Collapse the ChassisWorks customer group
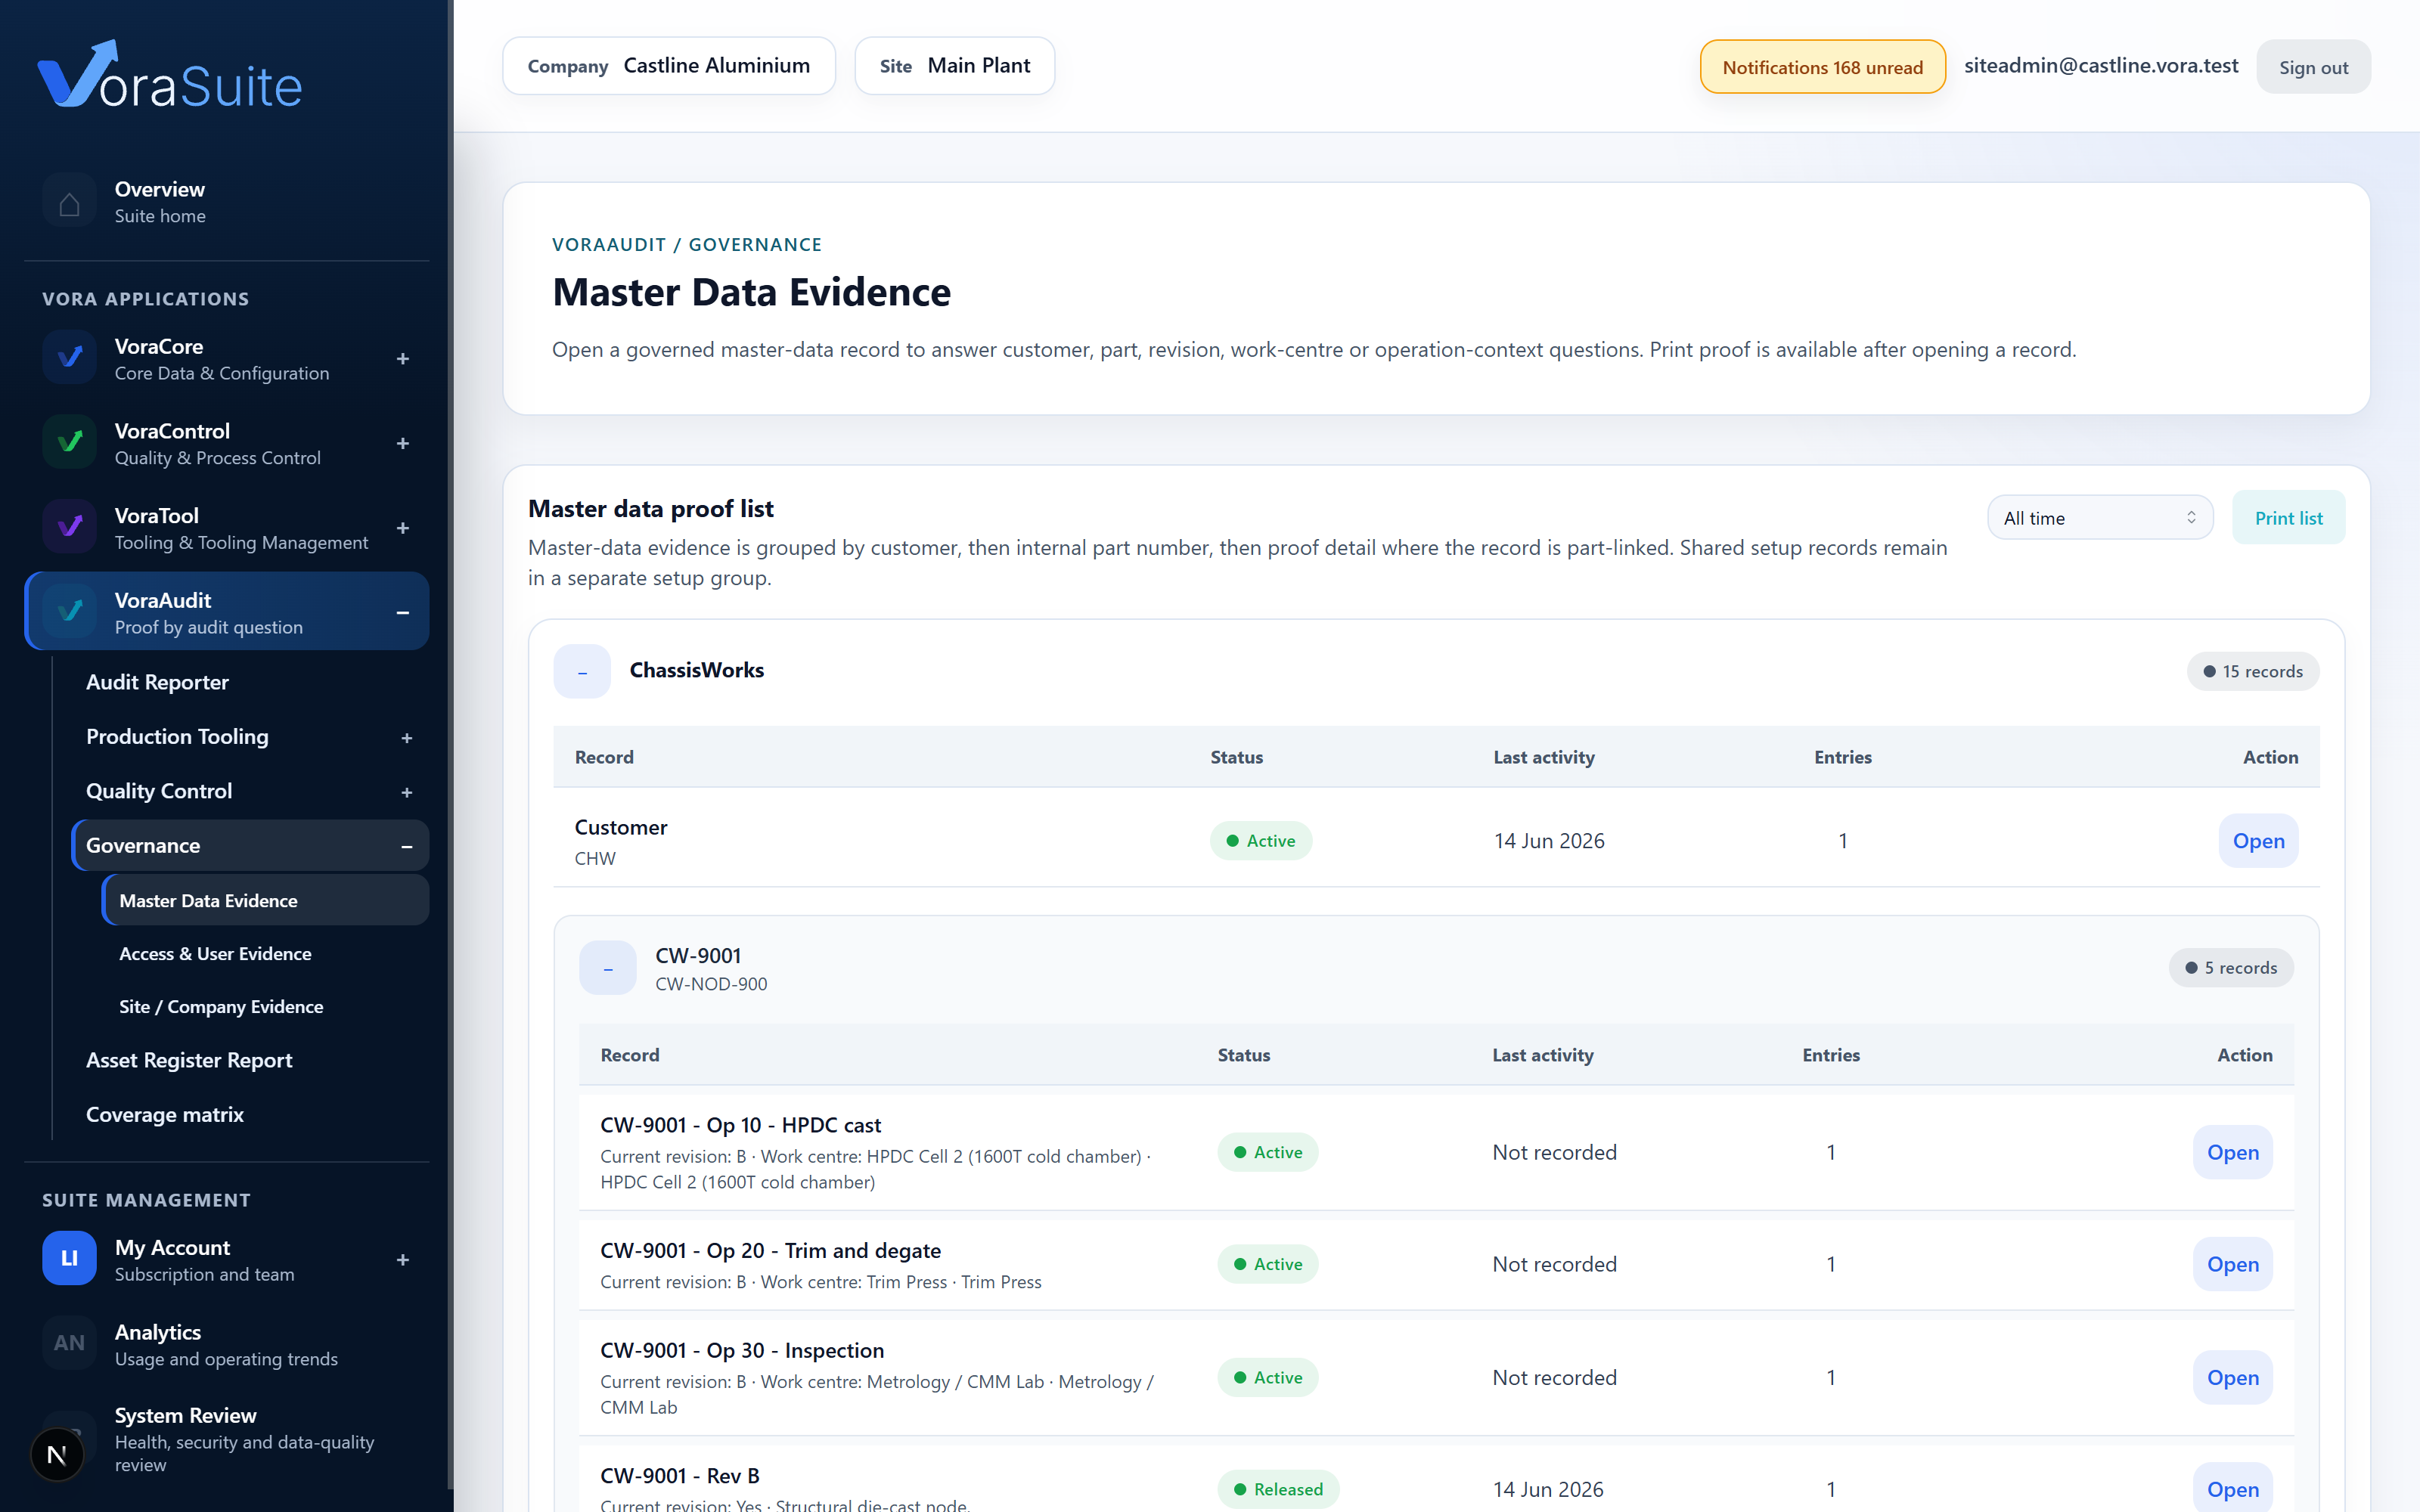 pos(582,671)
